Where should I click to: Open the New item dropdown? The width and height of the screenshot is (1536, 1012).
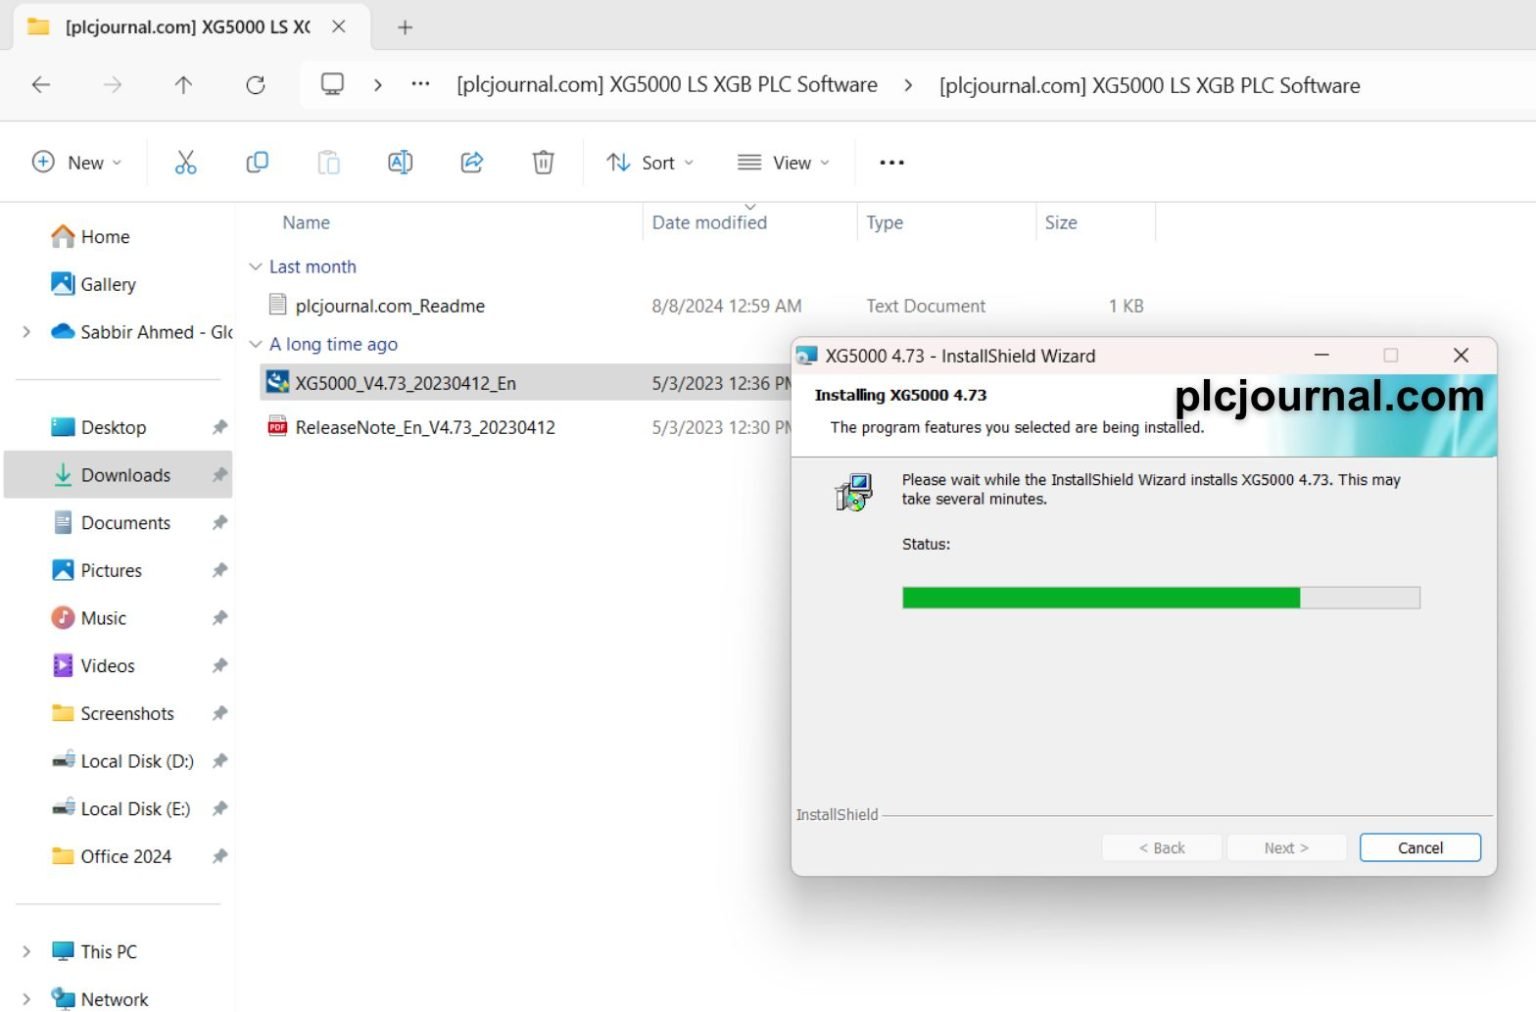[77, 162]
